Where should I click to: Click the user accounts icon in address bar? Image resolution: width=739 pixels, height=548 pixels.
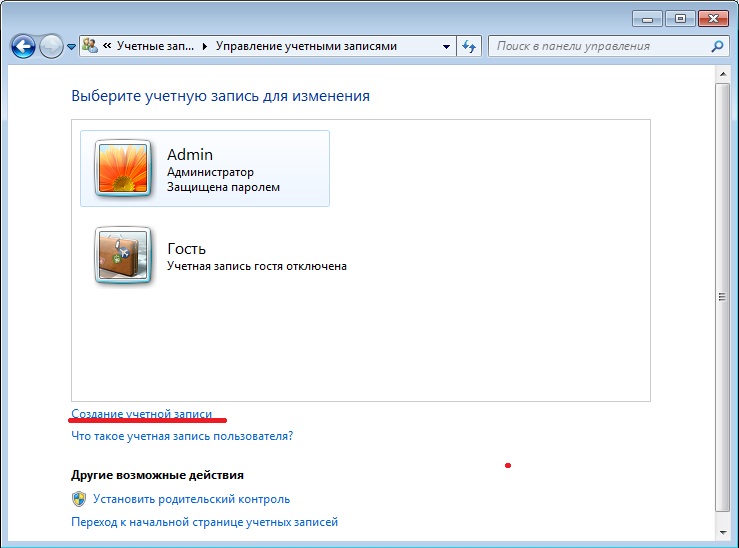(90, 46)
